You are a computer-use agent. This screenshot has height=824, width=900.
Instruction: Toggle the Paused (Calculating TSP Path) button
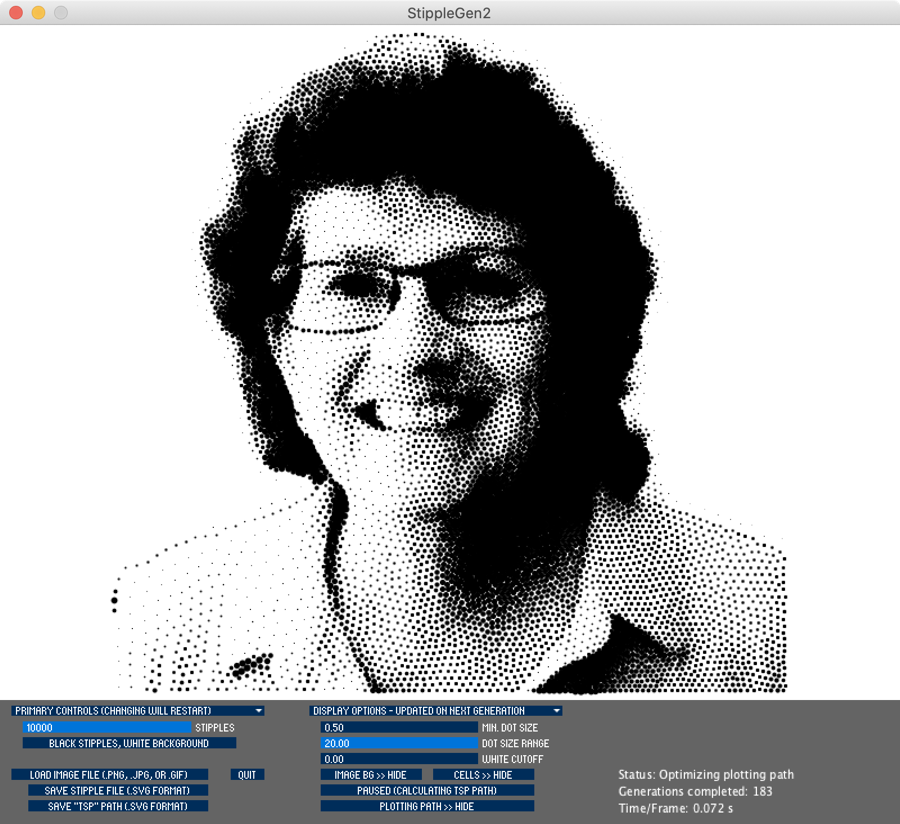427,791
